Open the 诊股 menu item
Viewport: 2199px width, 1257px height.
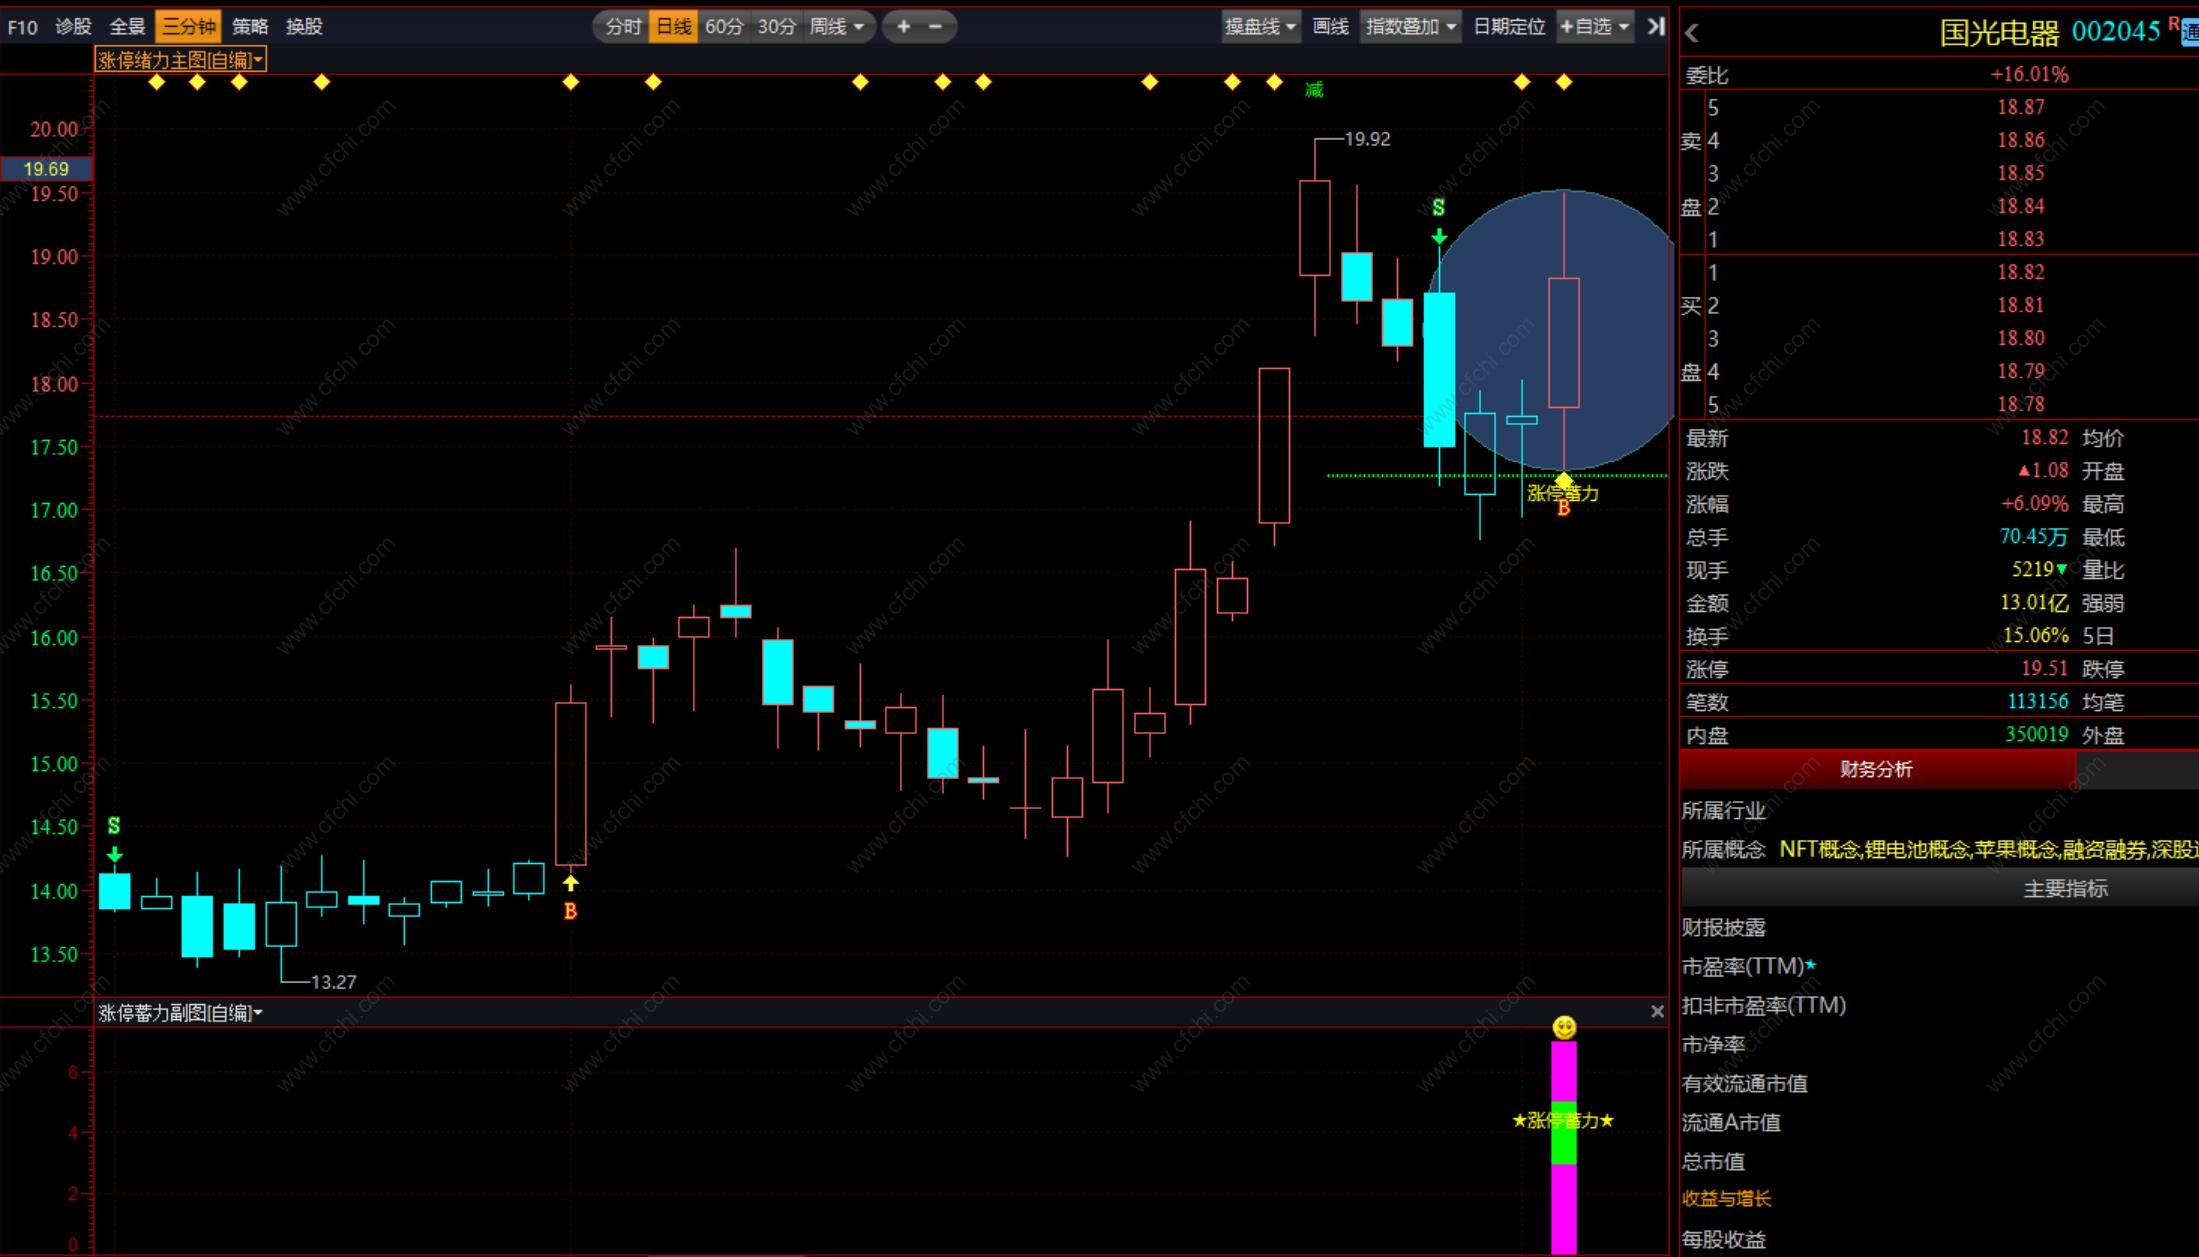click(73, 27)
